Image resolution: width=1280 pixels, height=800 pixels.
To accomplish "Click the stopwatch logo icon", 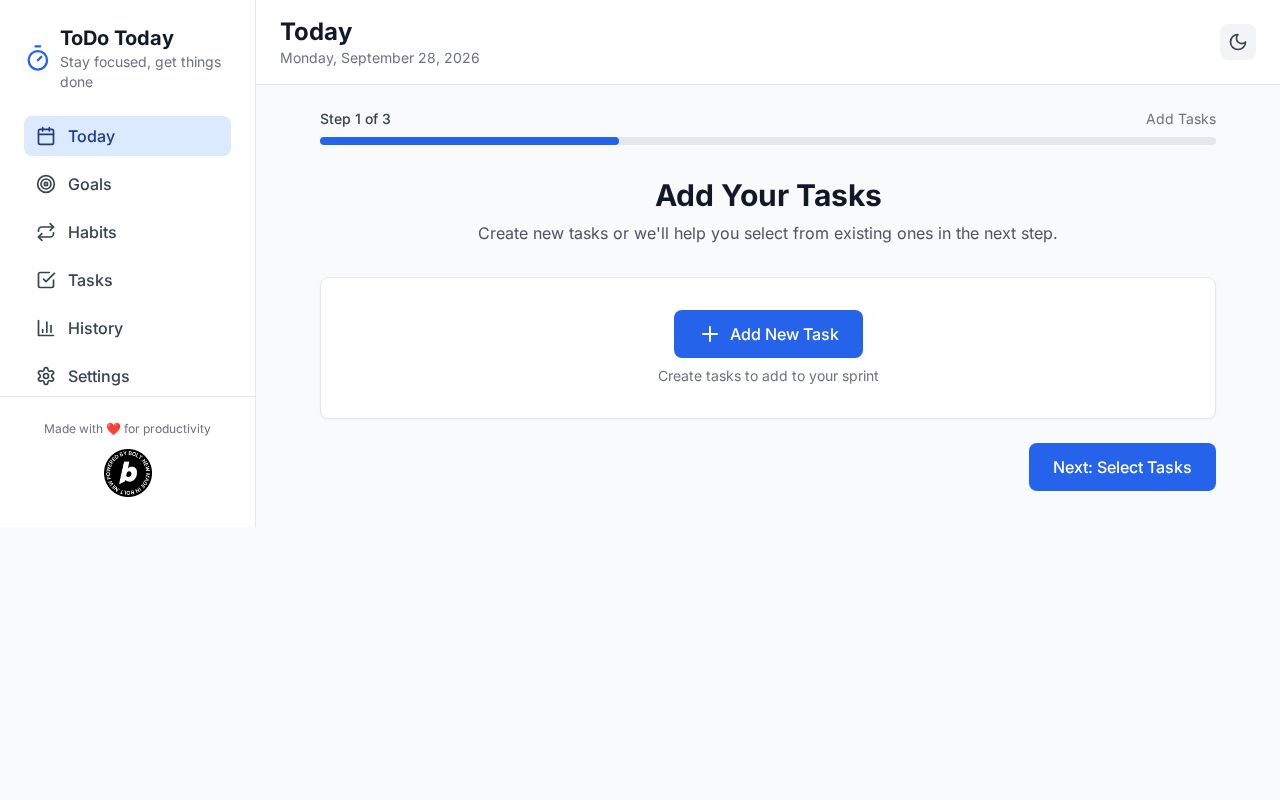I will [x=38, y=59].
